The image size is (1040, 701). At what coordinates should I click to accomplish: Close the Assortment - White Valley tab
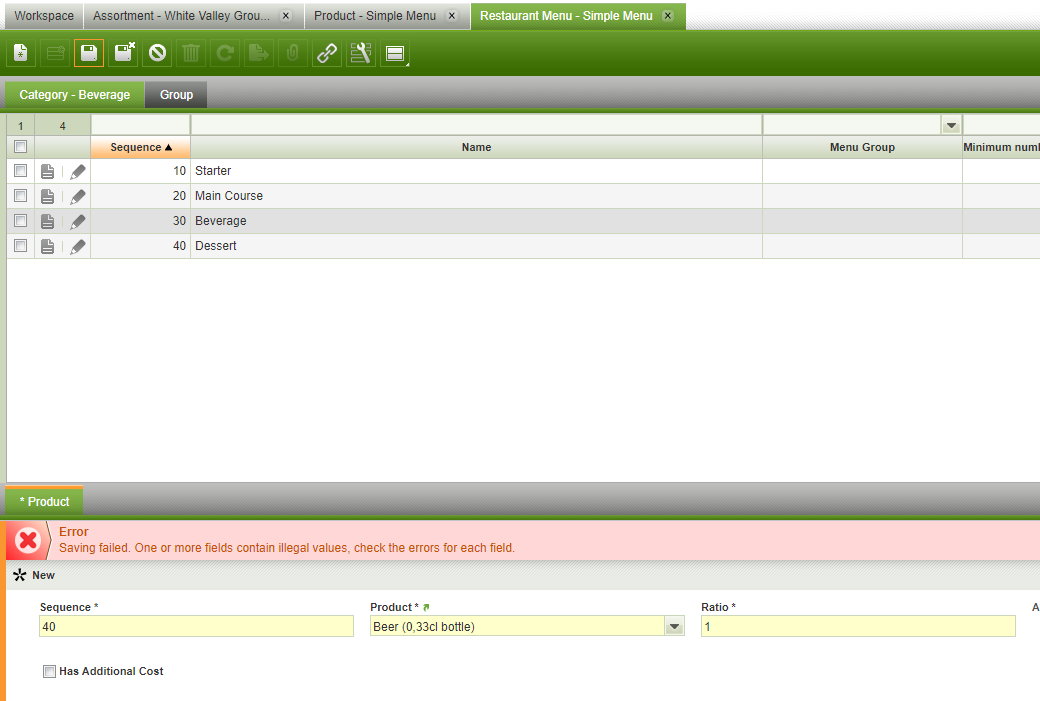[x=286, y=16]
